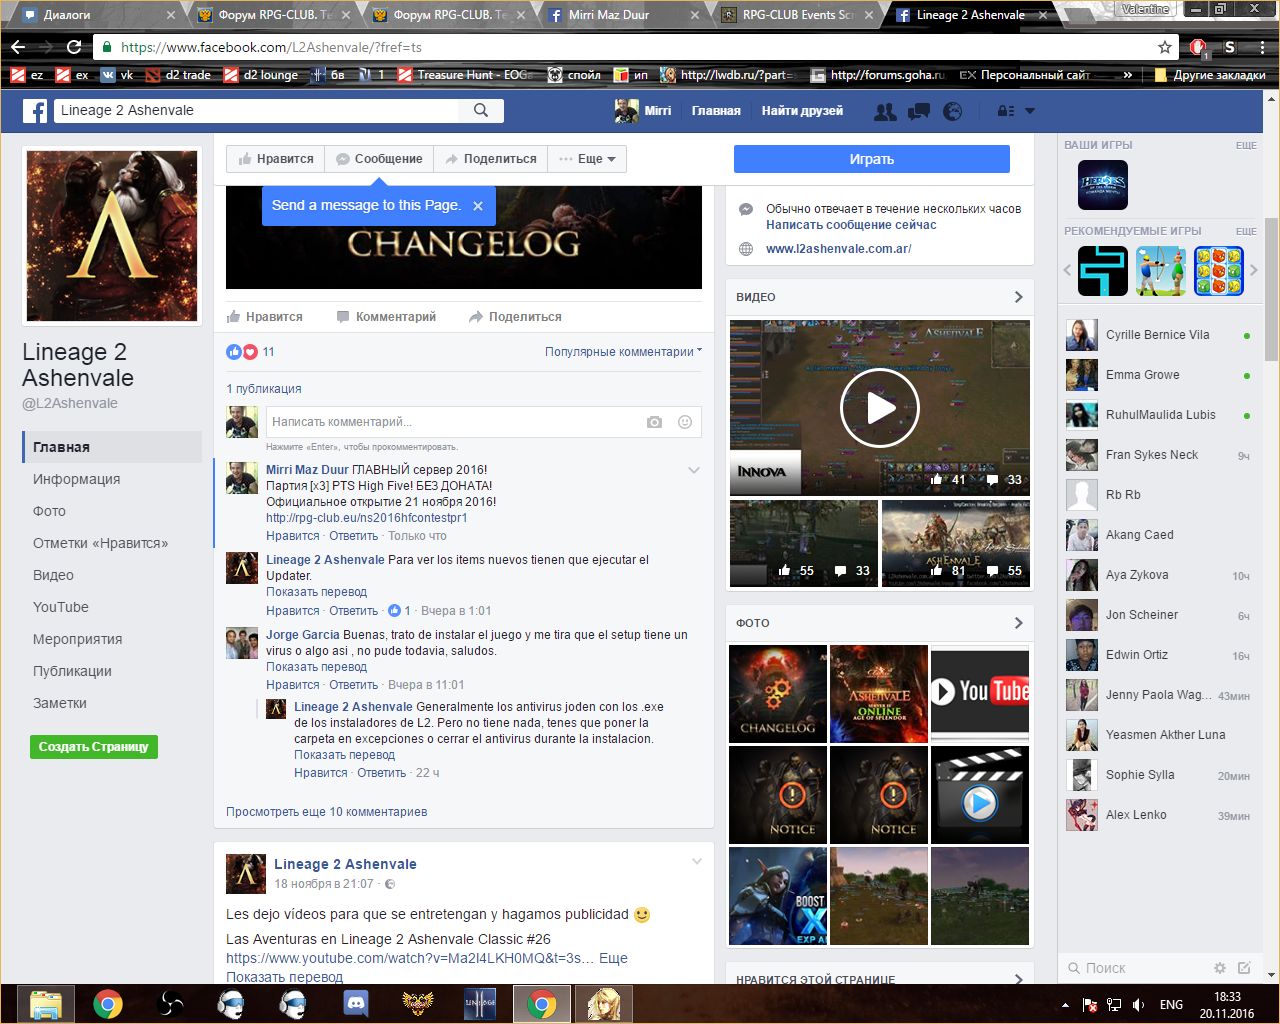Click chat settings gear icon
1280x1024 pixels.
tap(1219, 968)
